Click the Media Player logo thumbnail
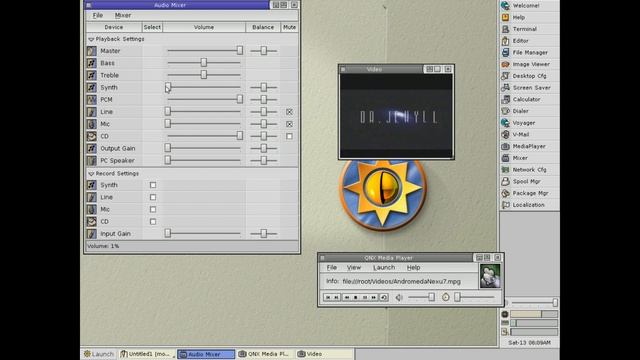The image size is (640, 360). 490,276
